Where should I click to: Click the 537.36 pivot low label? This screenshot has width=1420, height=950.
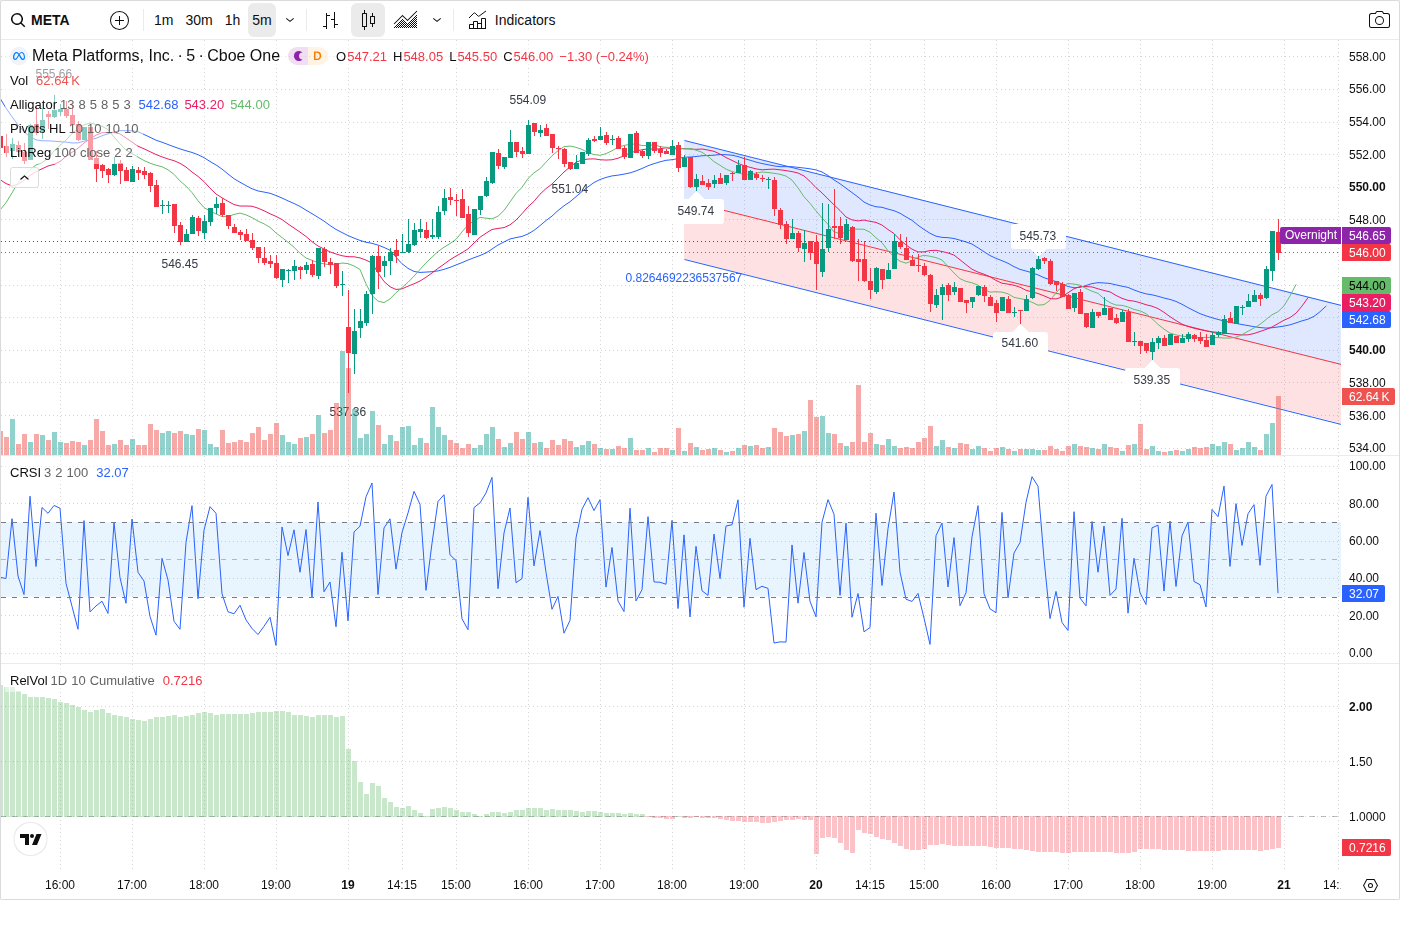point(348,412)
